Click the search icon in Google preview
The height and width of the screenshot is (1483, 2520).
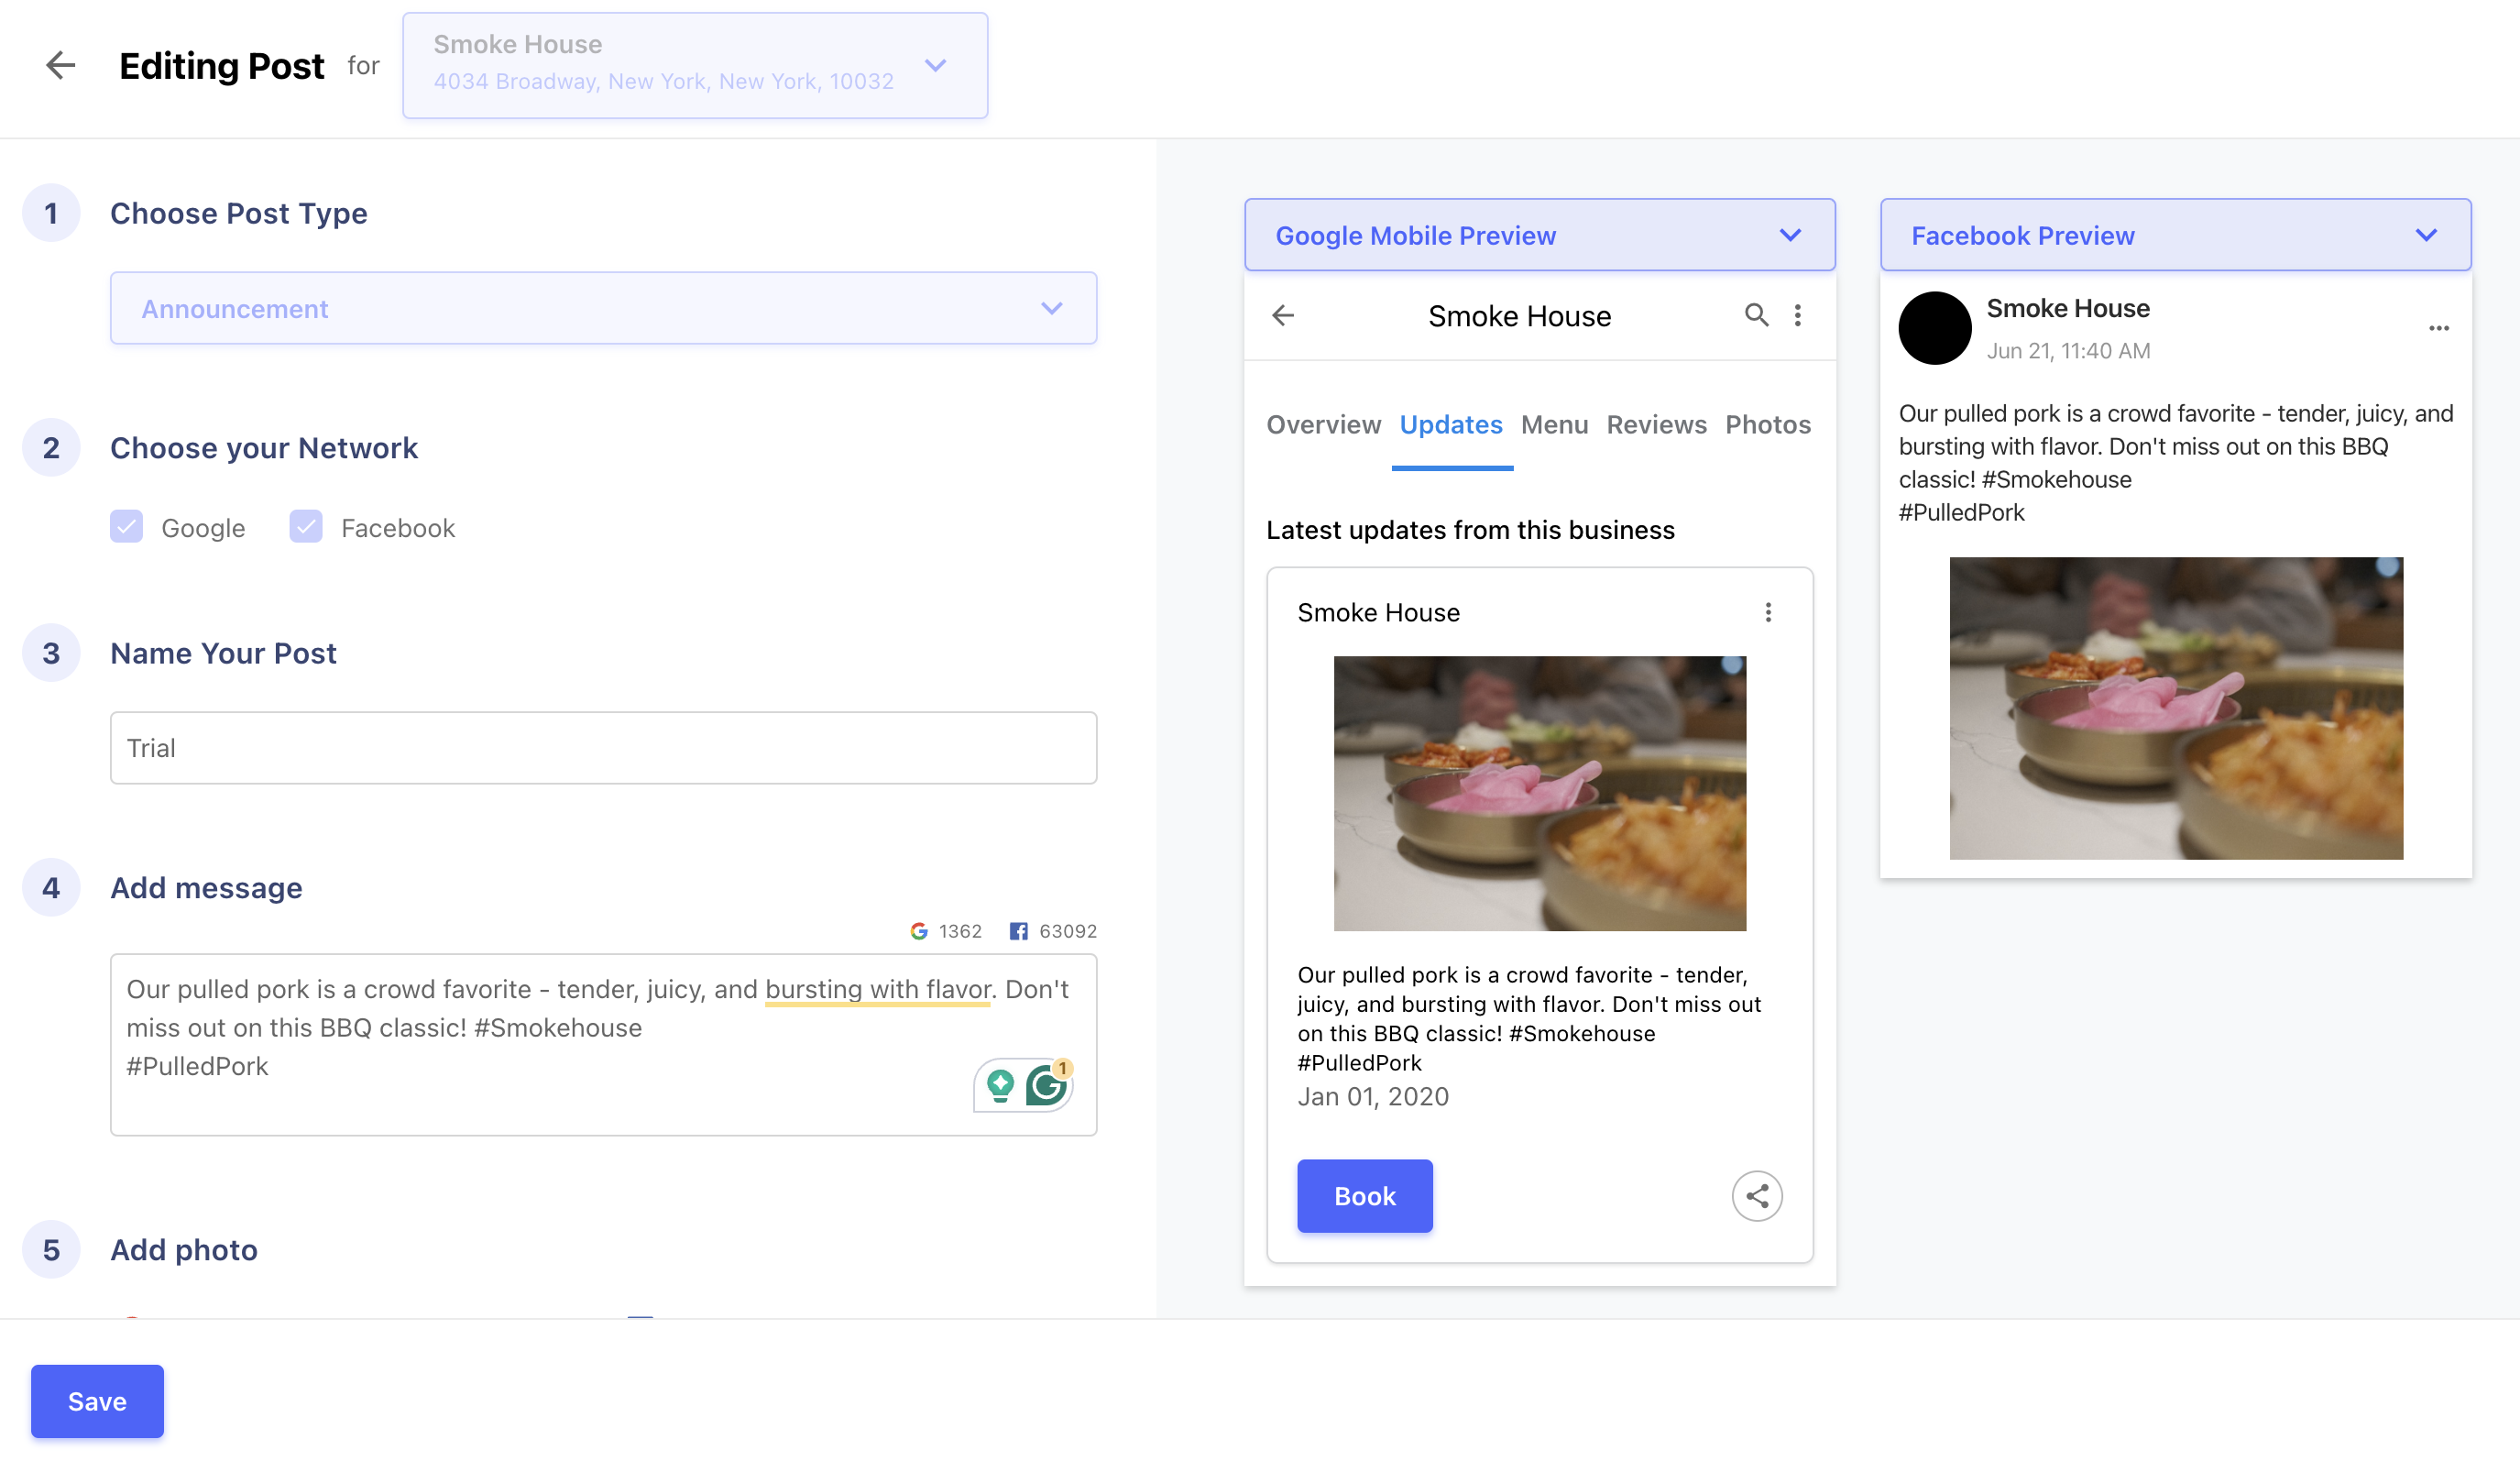coord(1757,316)
